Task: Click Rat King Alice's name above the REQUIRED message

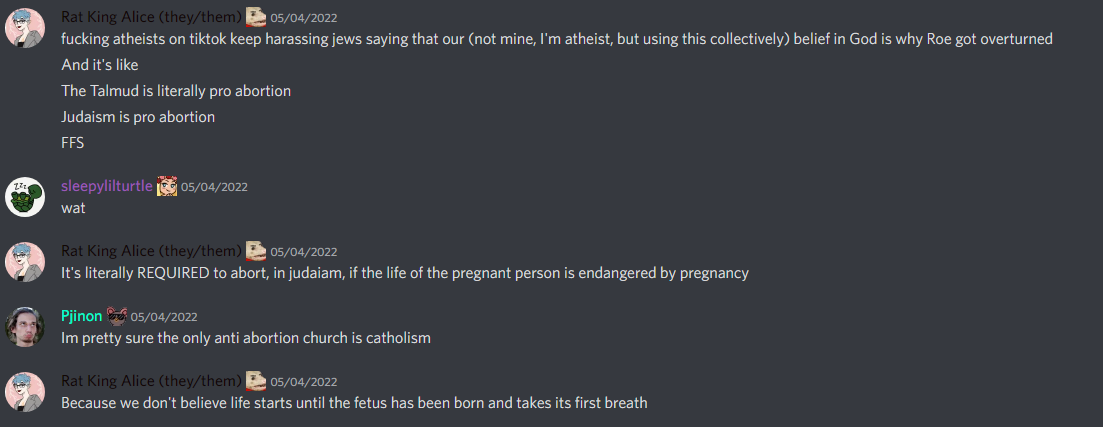Action: point(151,251)
